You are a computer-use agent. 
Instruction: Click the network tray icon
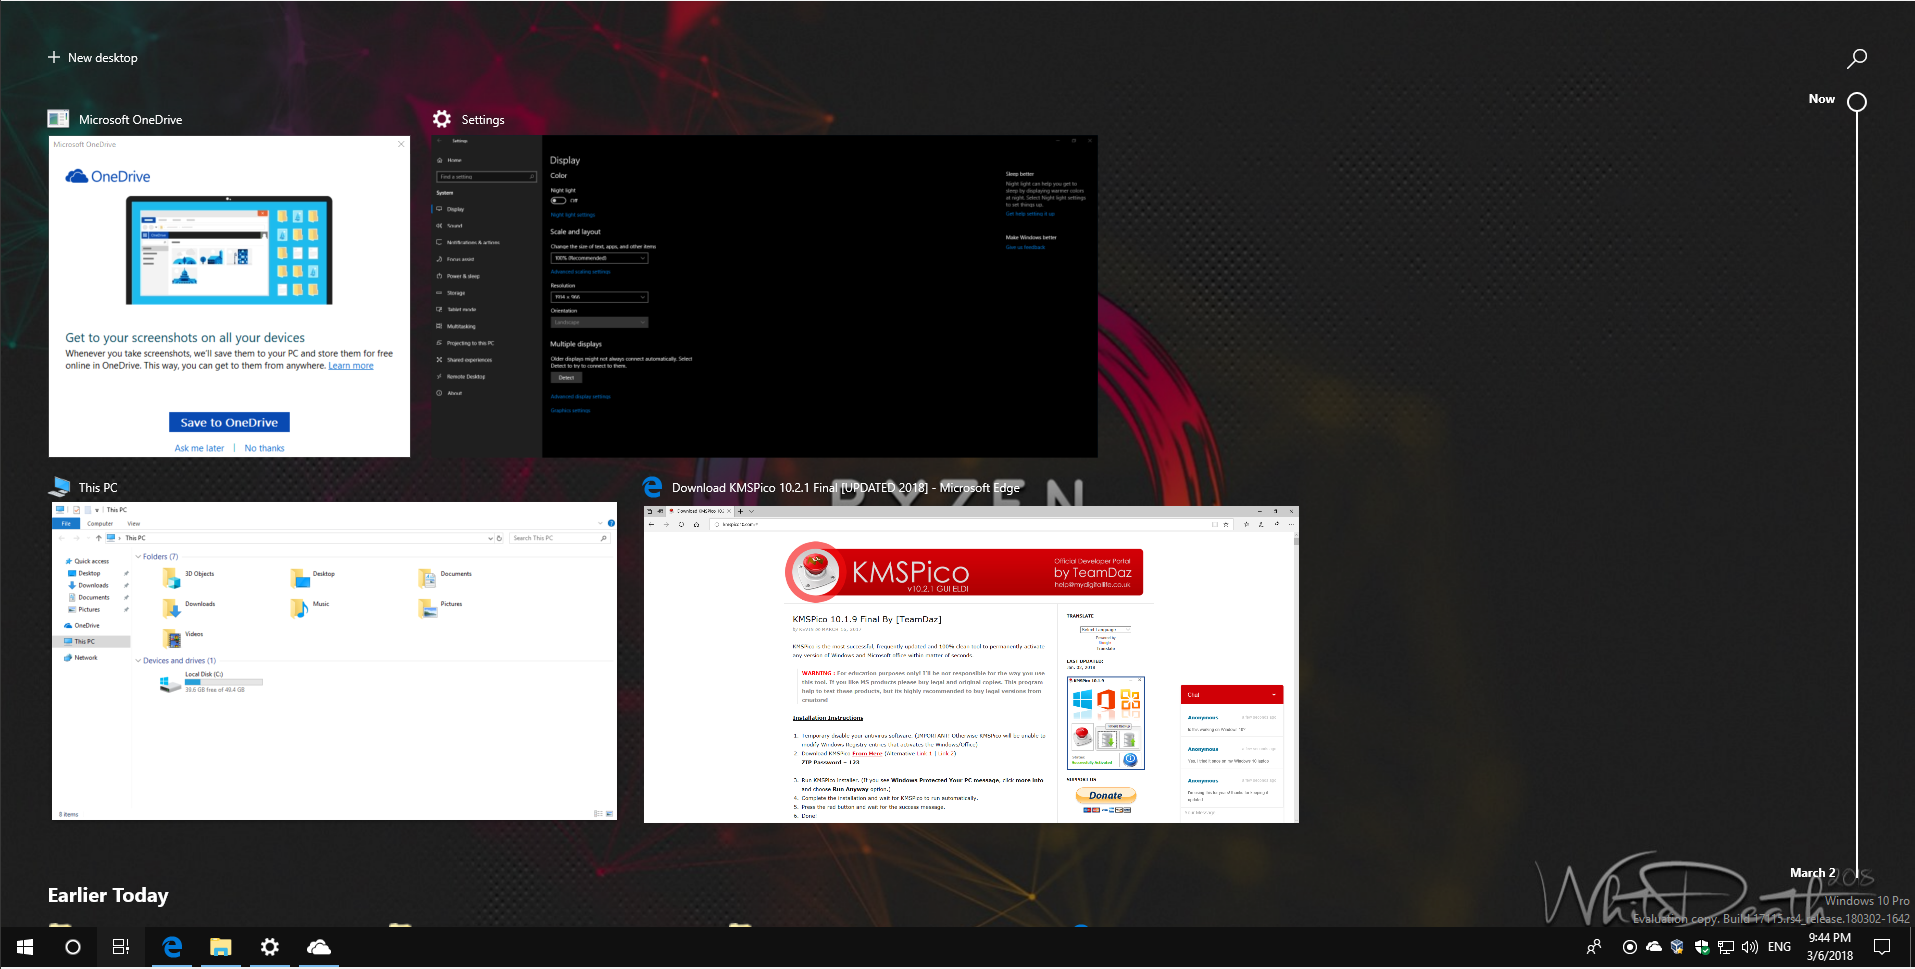click(x=1726, y=947)
